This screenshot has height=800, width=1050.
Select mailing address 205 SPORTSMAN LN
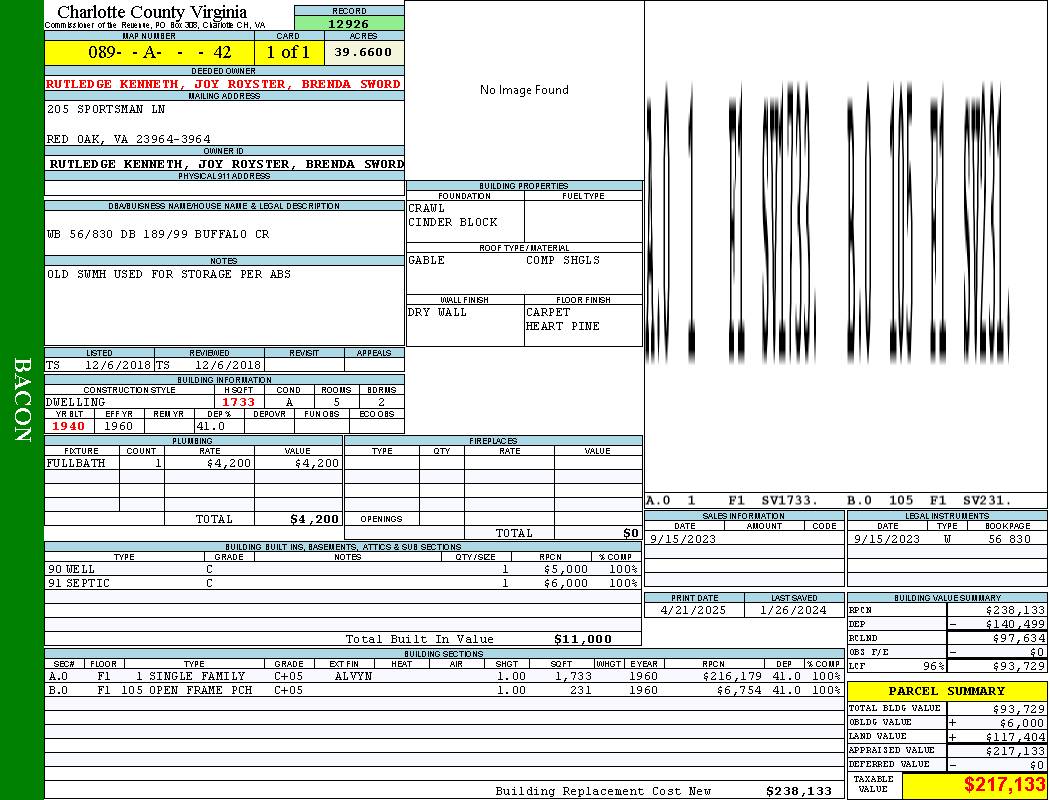coord(106,109)
